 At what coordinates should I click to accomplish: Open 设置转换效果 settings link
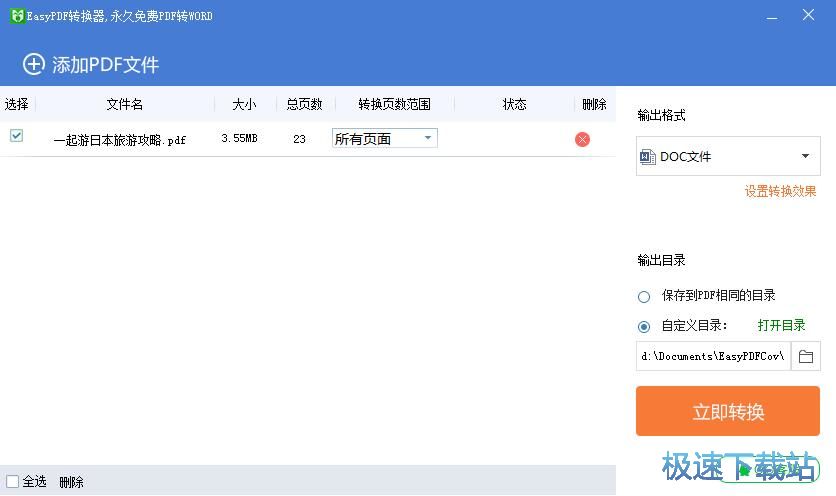[780, 191]
